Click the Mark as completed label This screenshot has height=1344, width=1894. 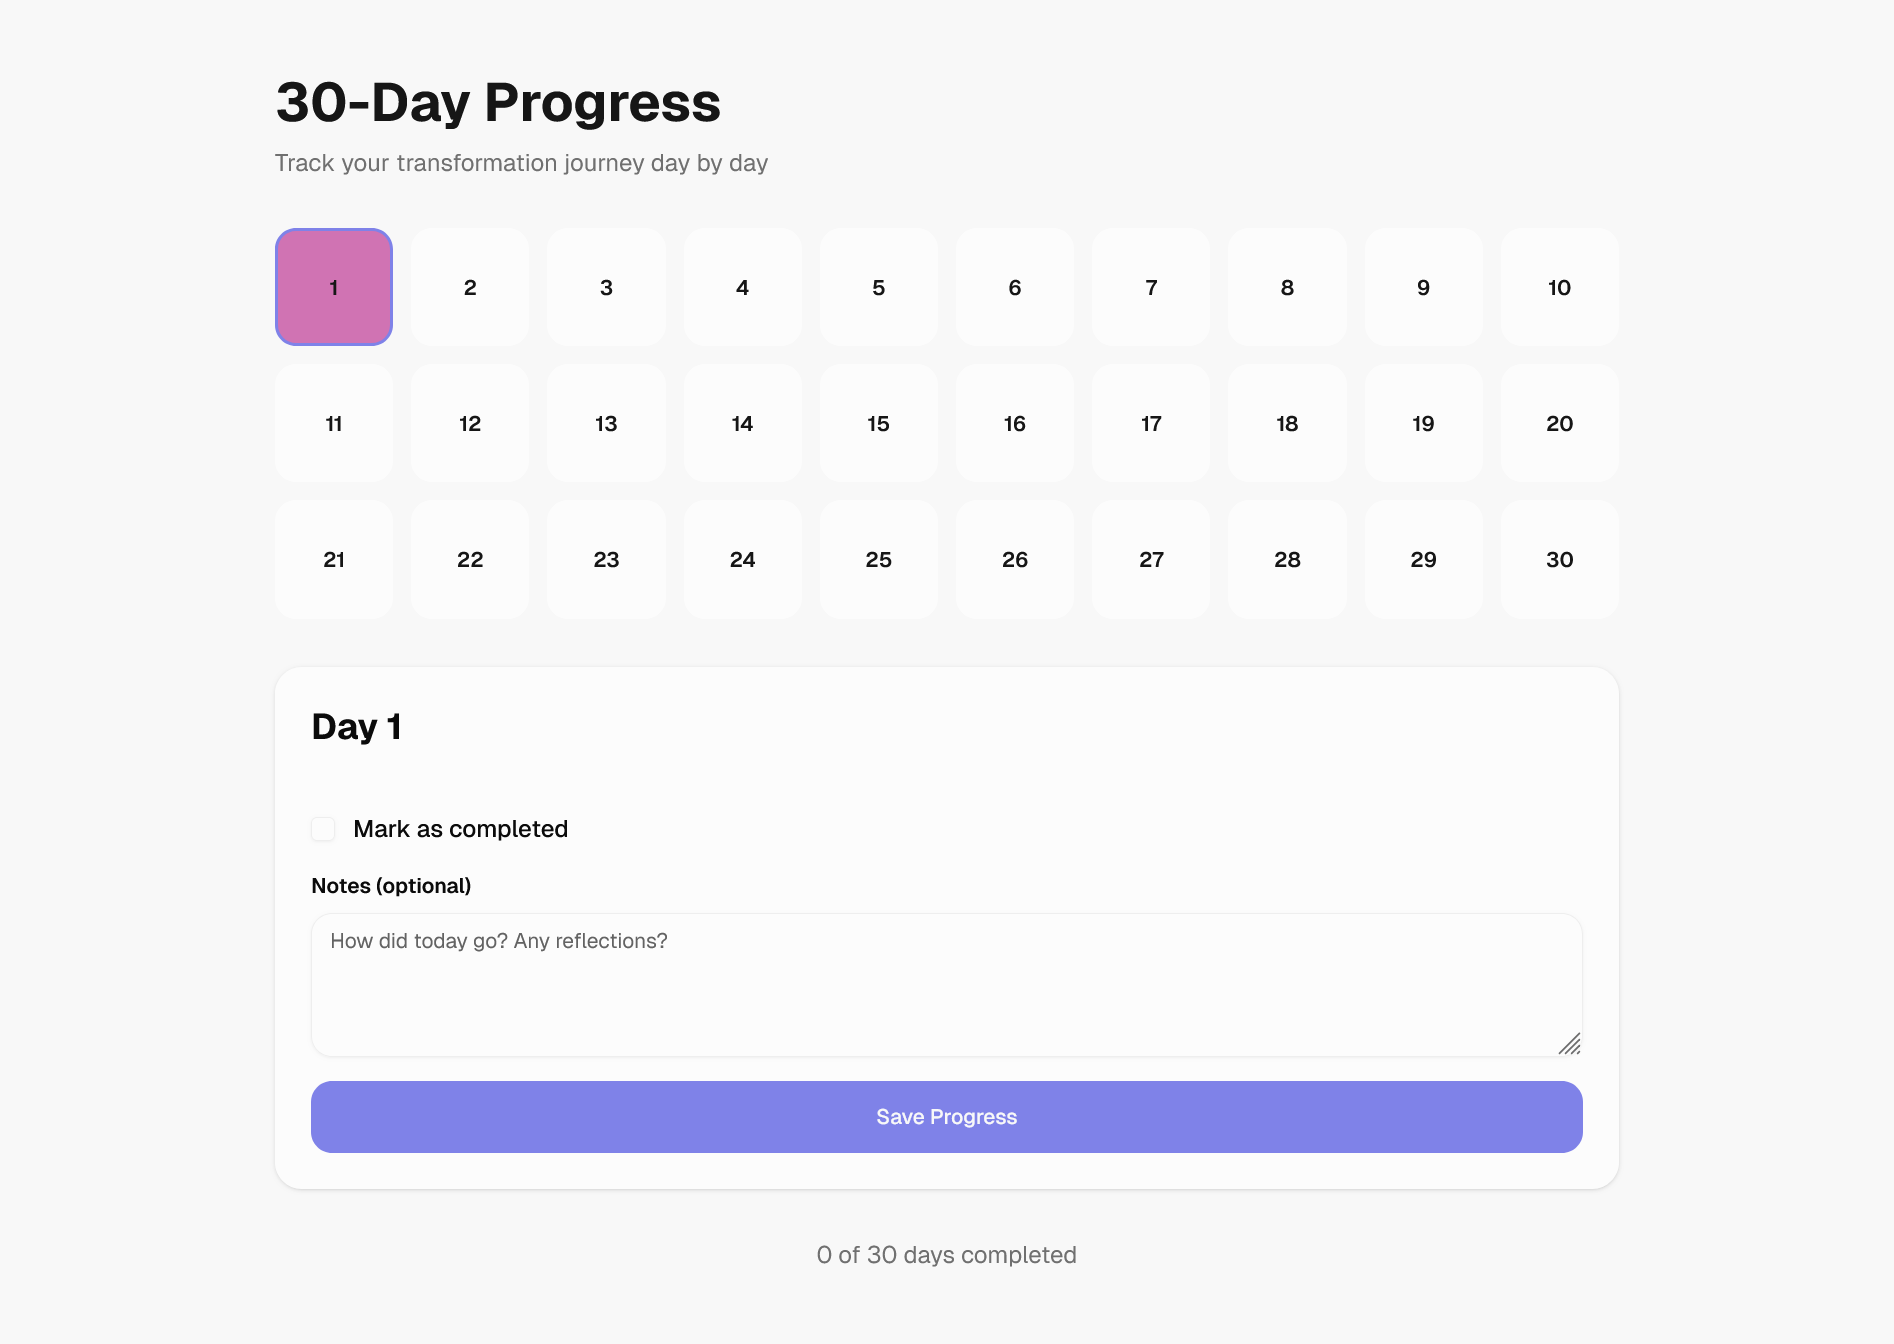coord(461,829)
